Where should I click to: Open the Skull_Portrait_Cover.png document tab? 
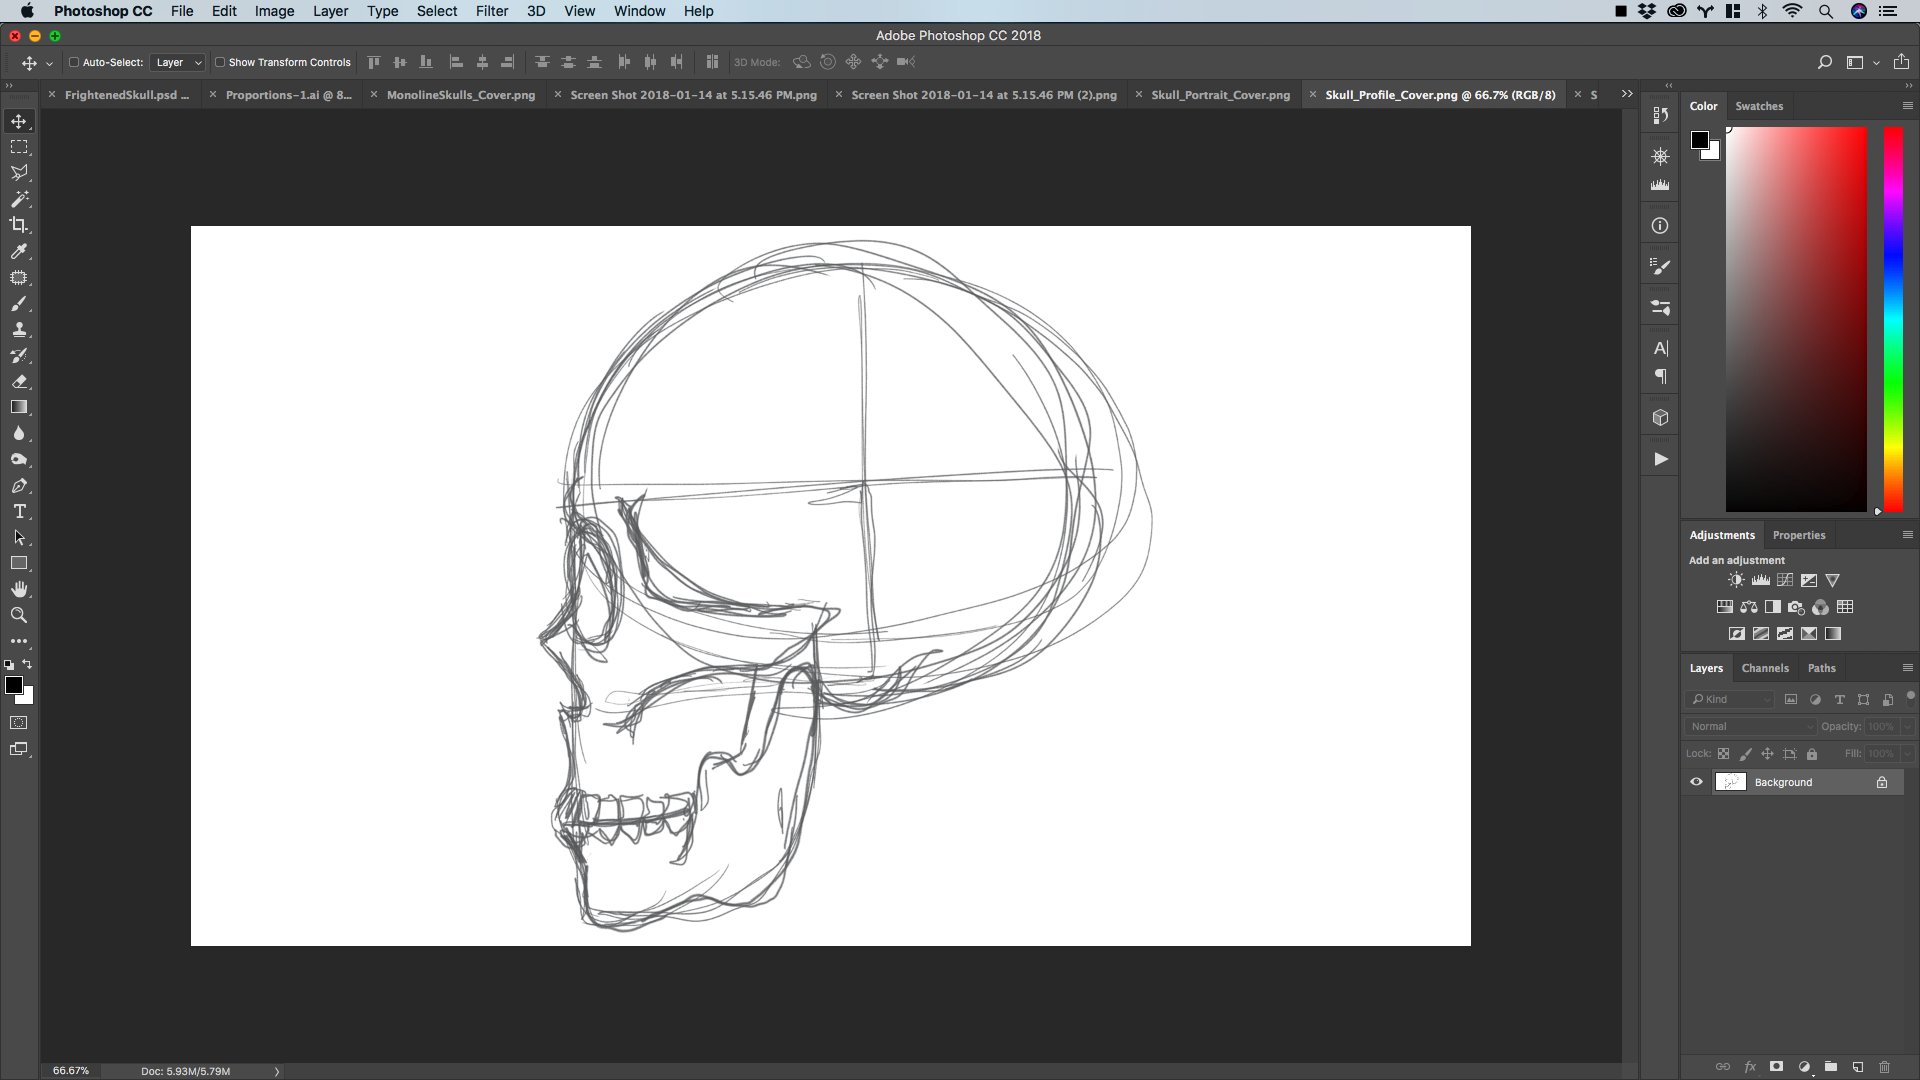[x=1220, y=95]
